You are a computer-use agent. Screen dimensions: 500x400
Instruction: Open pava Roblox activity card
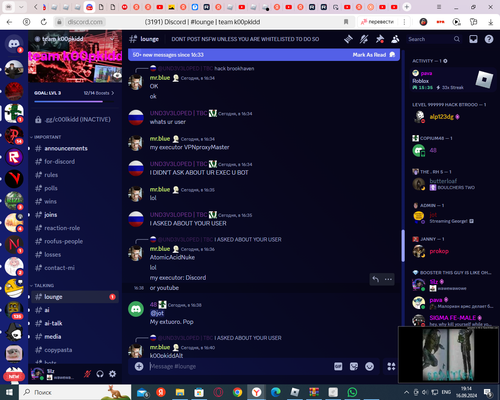point(453,80)
